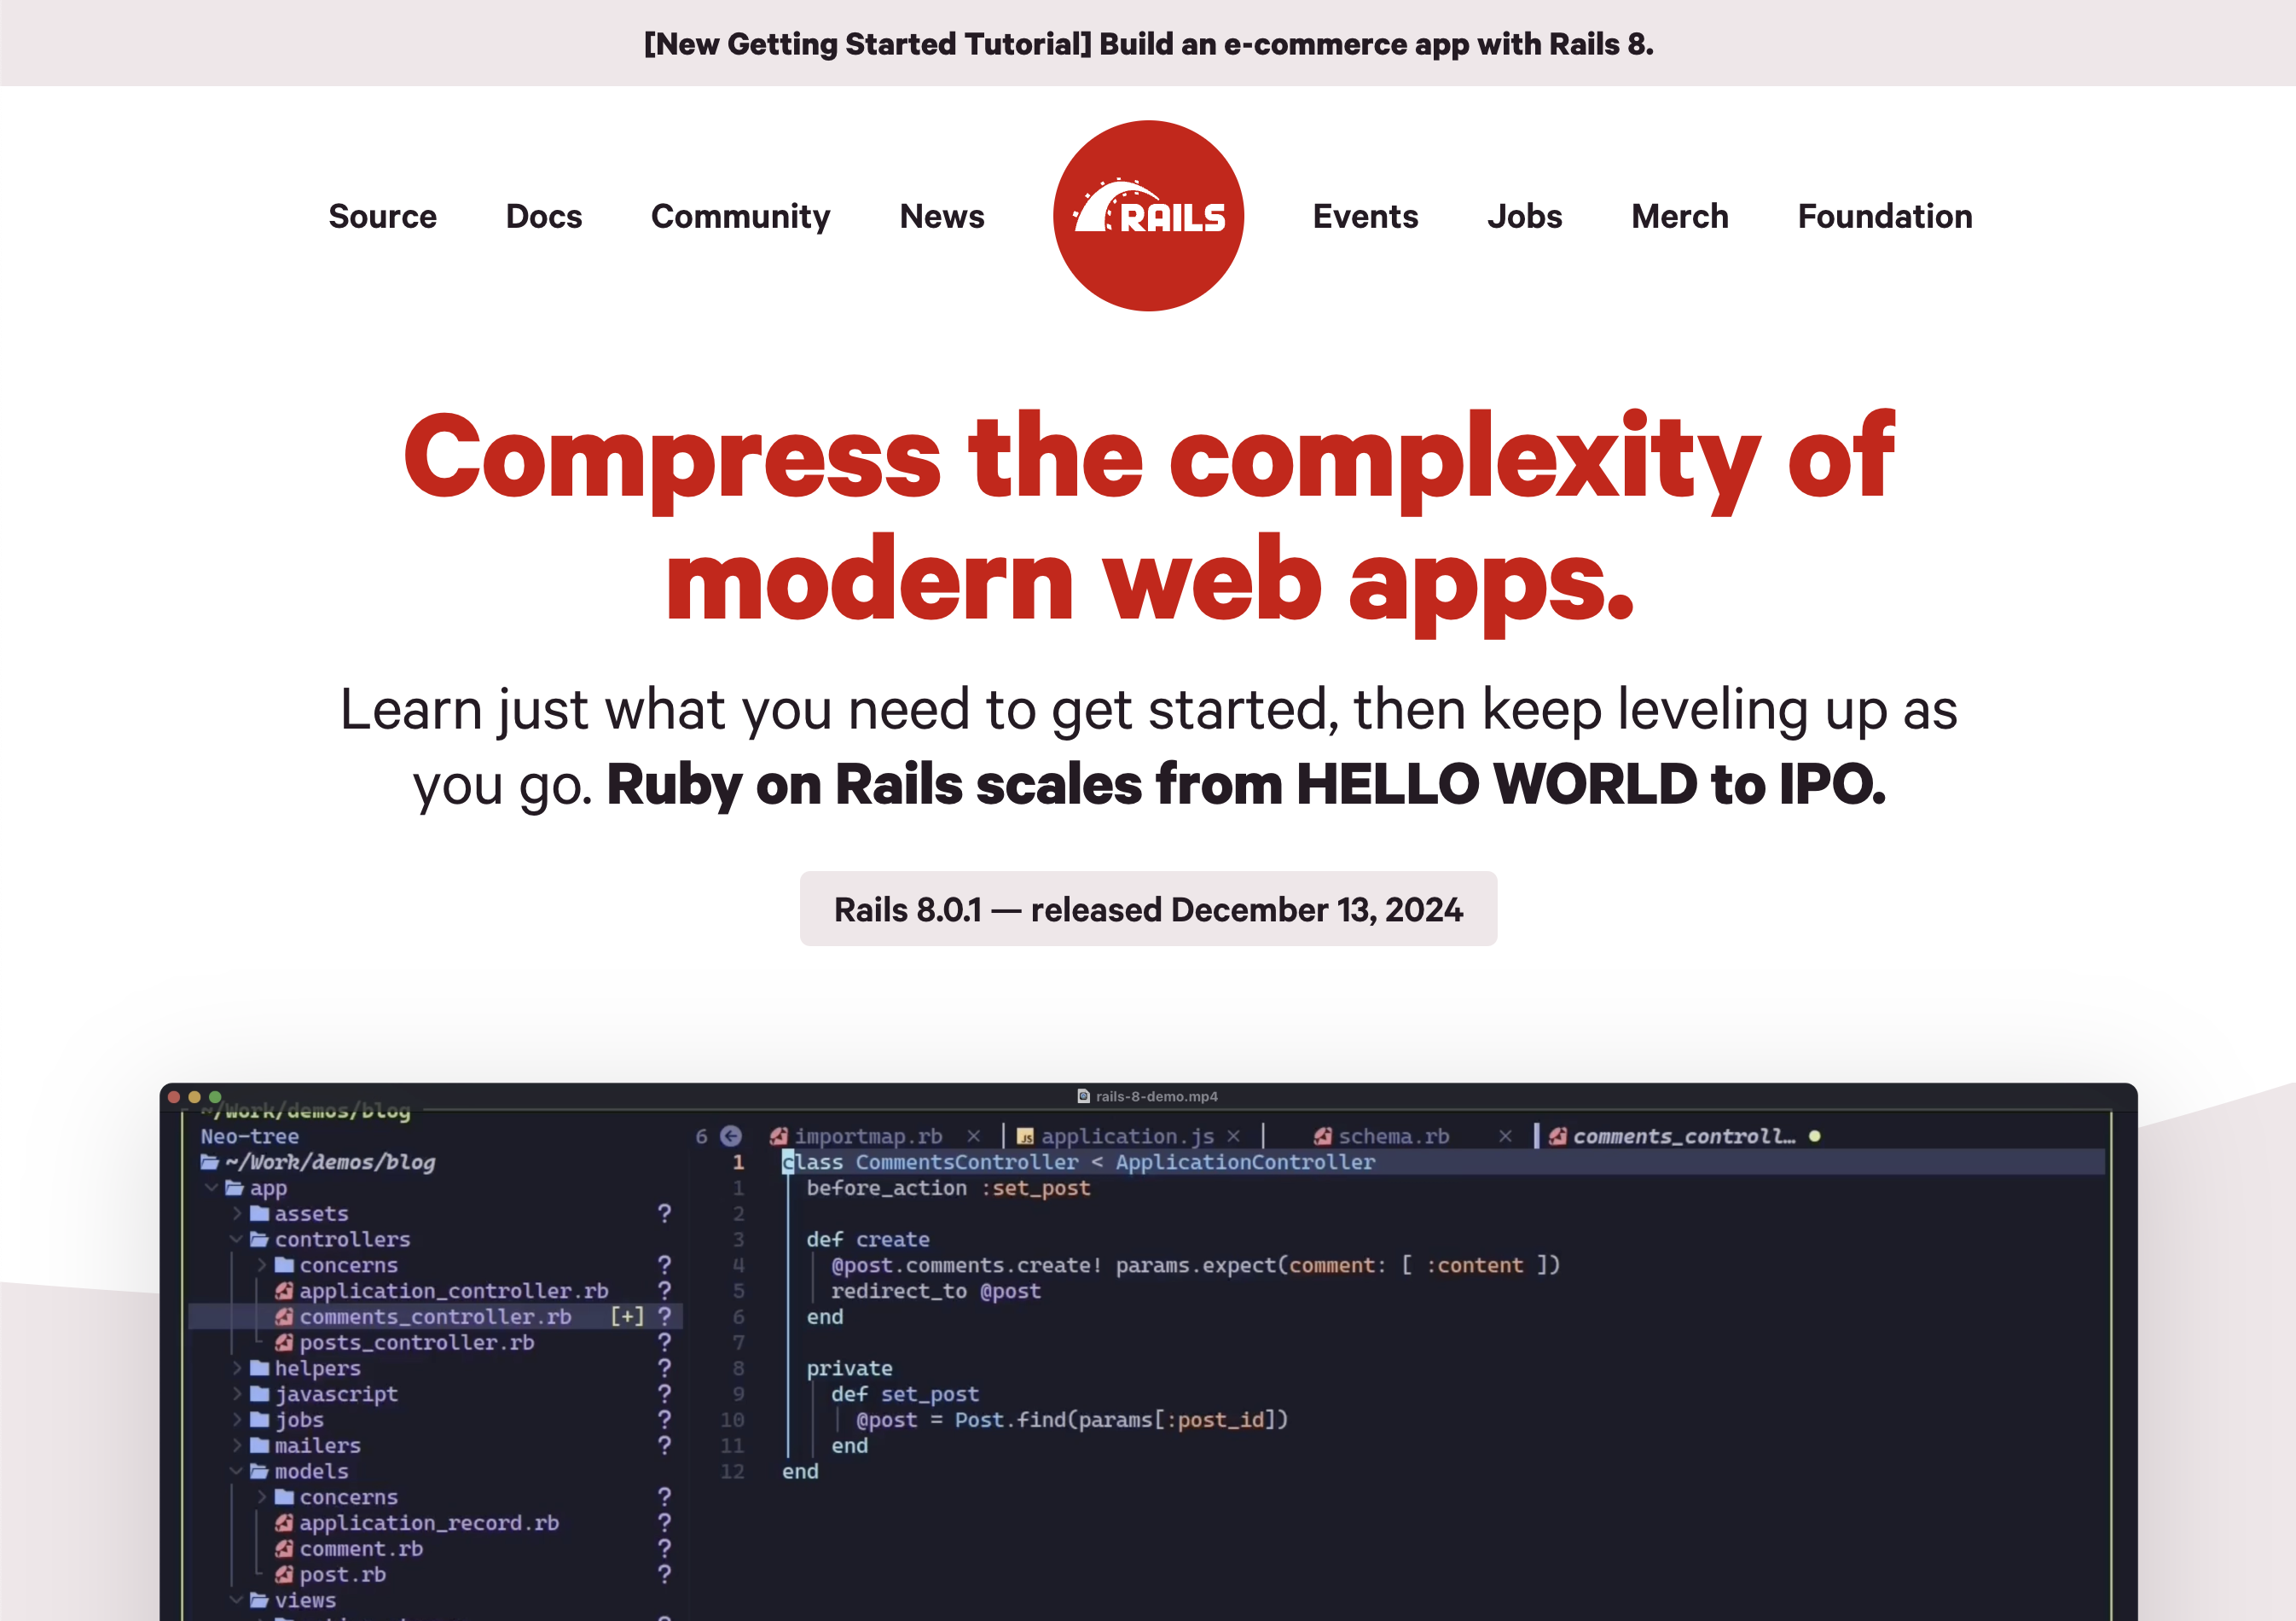
Task: Select the javascript folder row
Action: 435,1393
